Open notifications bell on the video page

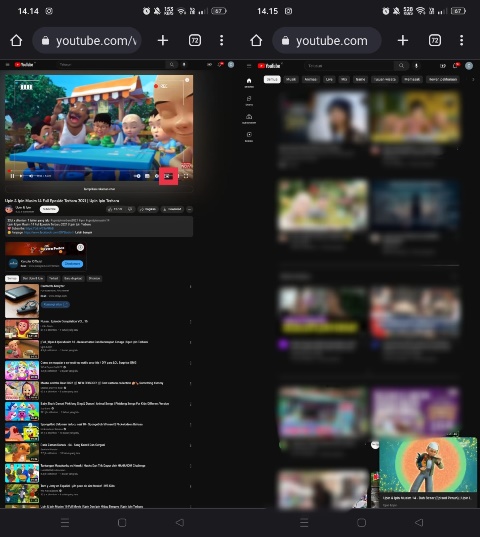tap(220, 64)
